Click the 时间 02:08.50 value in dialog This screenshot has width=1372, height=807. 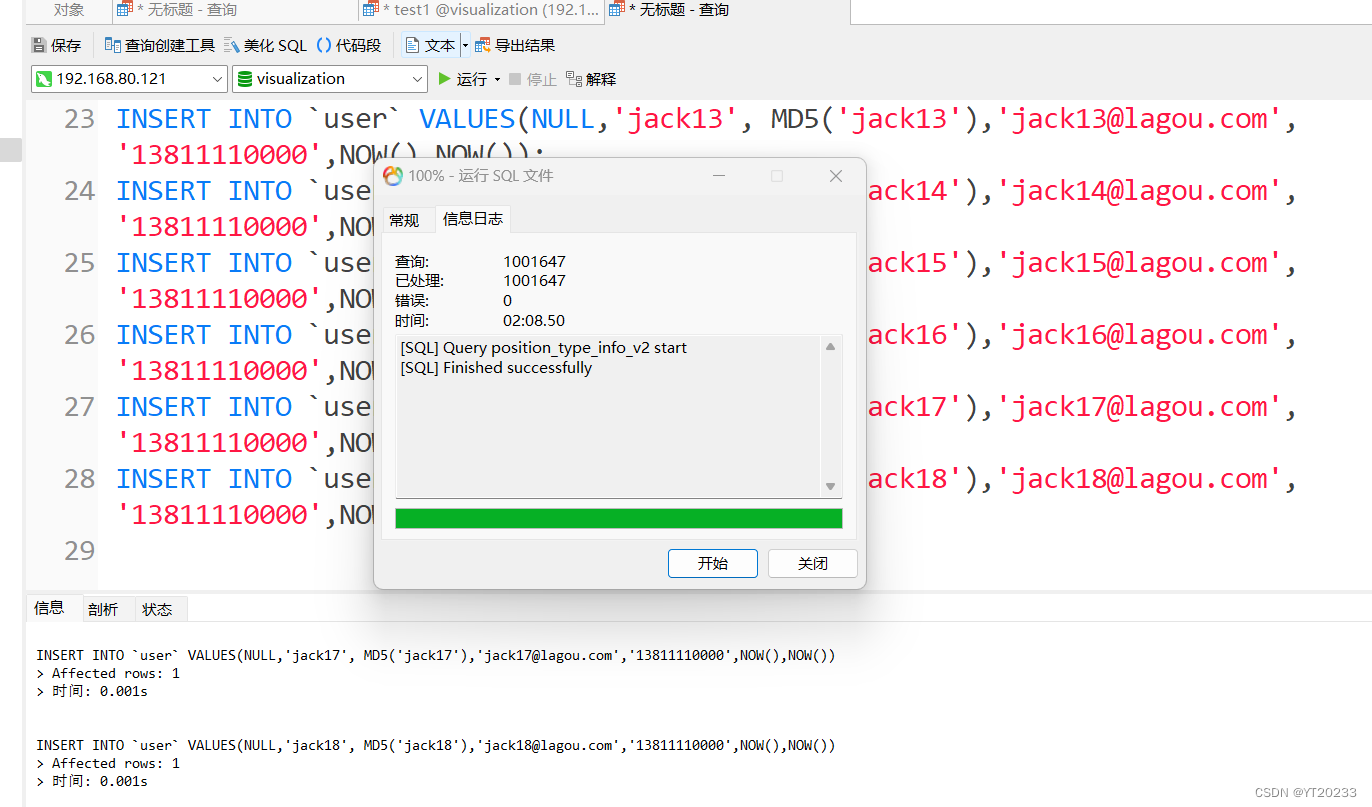tap(534, 321)
